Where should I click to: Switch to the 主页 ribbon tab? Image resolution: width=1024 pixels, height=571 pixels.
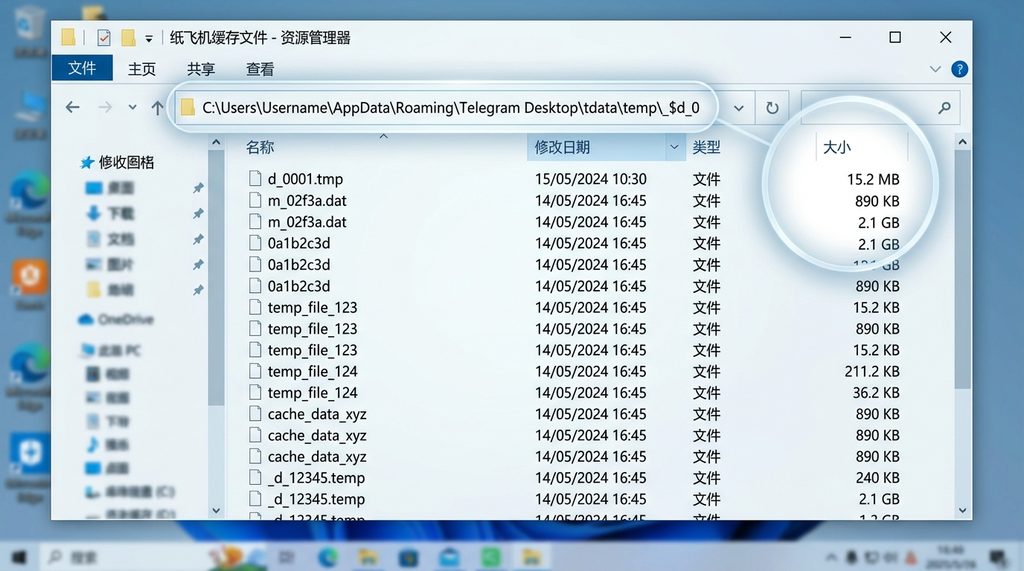click(x=142, y=69)
